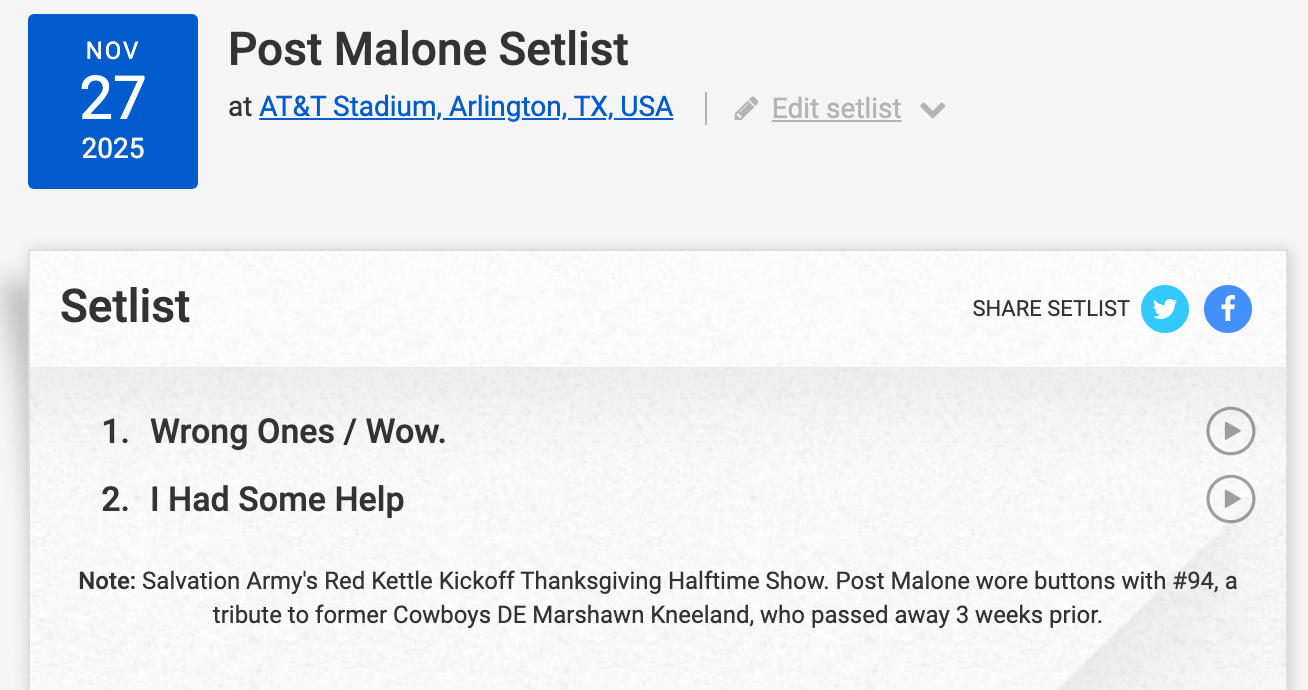1308x690 pixels.
Task: Click the day 27 in the date badge
Action: (x=112, y=99)
